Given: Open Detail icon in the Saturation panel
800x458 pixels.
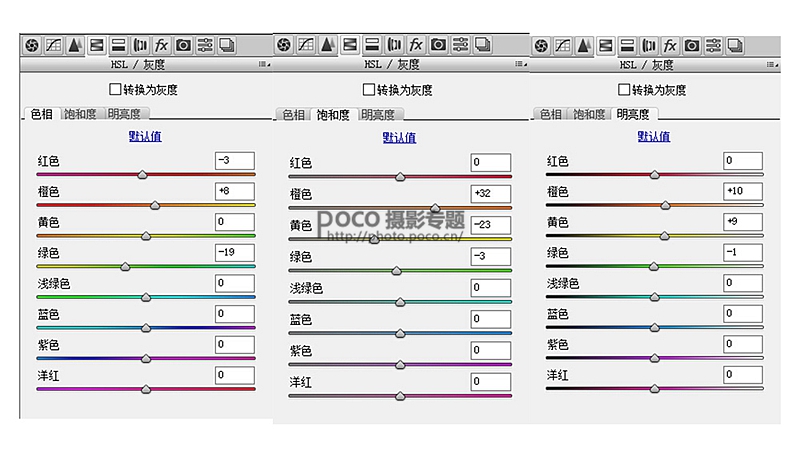Looking at the screenshot, I should [328, 45].
